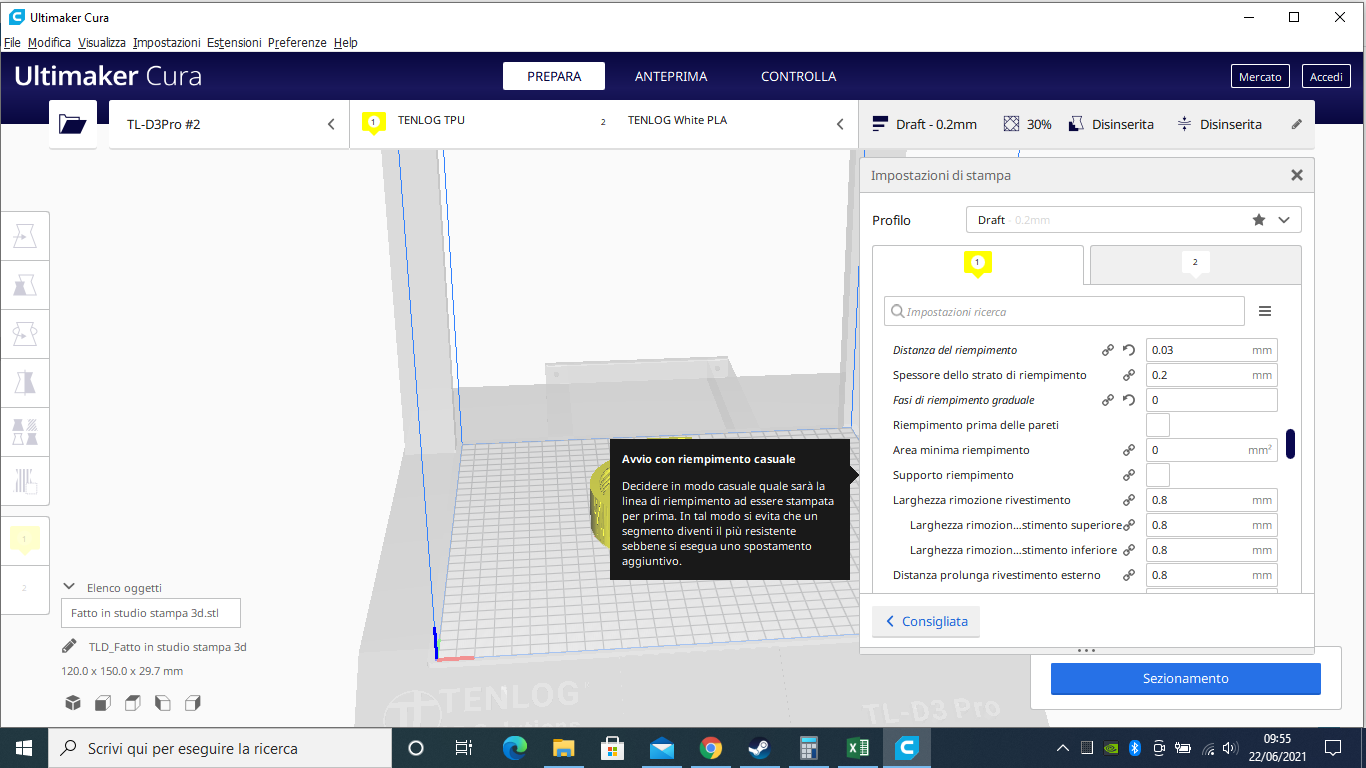Choose extruder 2 in left toolbar
1366x768 pixels.
(25, 589)
